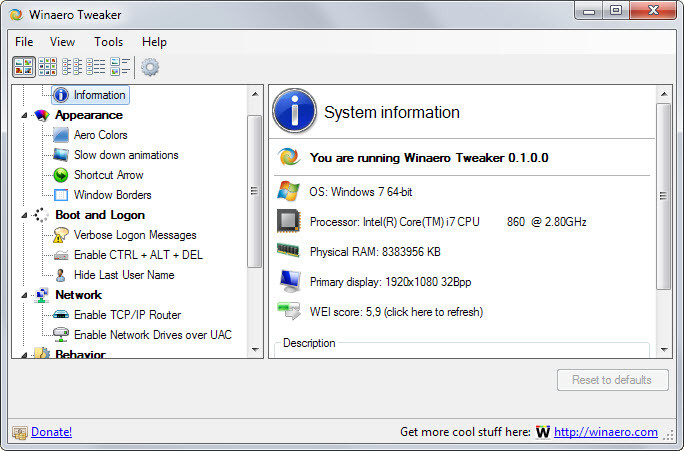Viewport: 684px width, 451px height.
Task: Collapse the Appearance tree category
Action: pyautogui.click(x=24, y=116)
